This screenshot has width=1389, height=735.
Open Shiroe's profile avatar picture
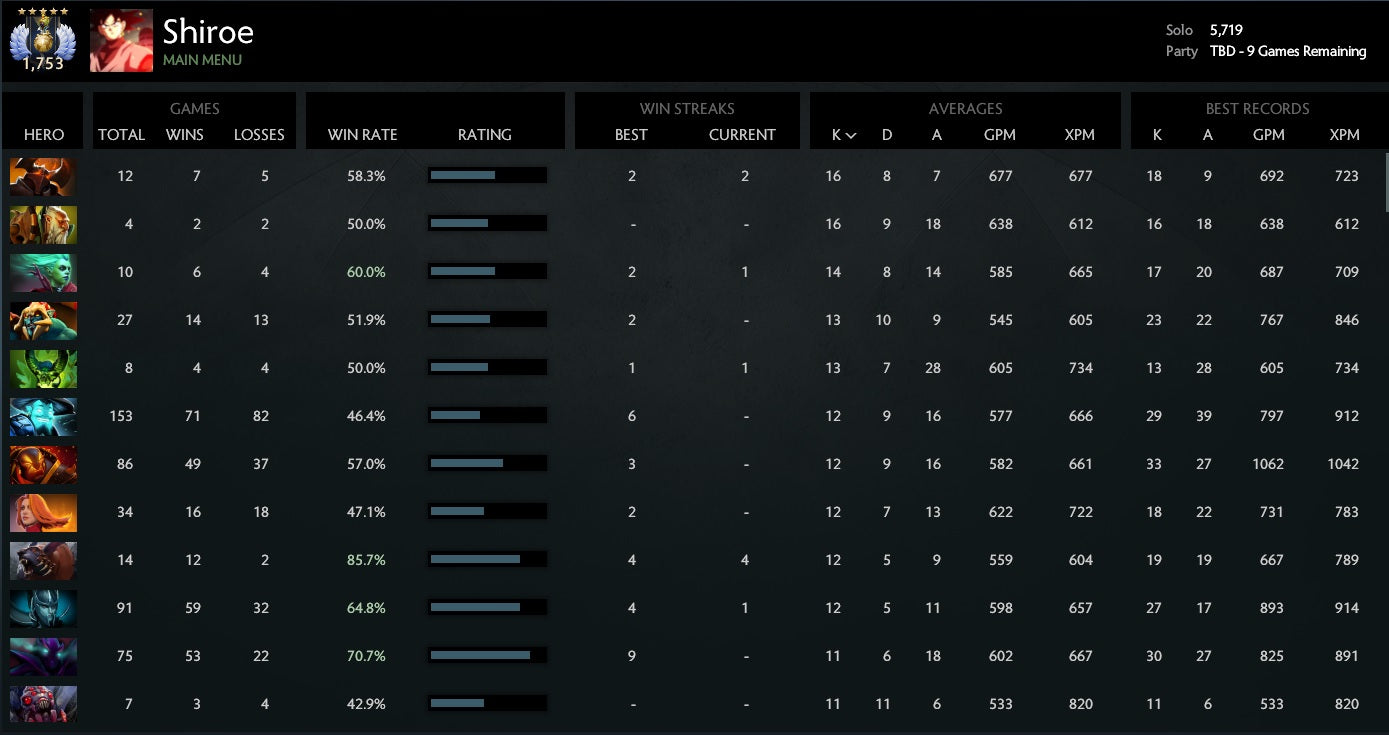pyautogui.click(x=121, y=41)
